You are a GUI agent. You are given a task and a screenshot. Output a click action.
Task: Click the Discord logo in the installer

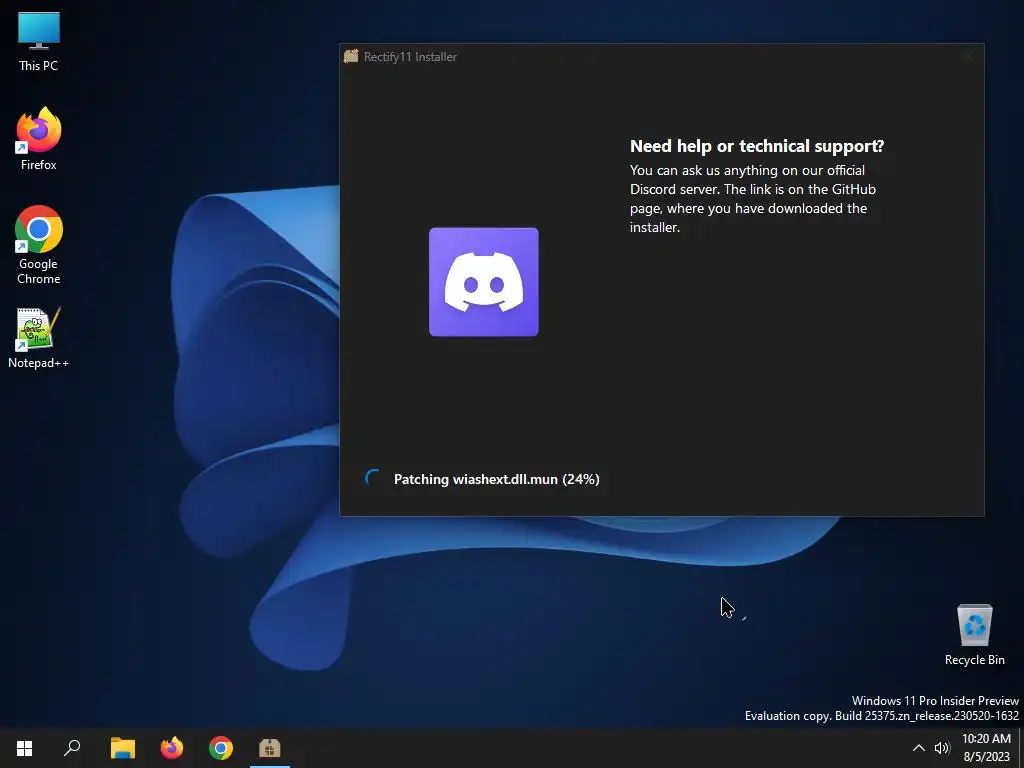click(x=483, y=282)
